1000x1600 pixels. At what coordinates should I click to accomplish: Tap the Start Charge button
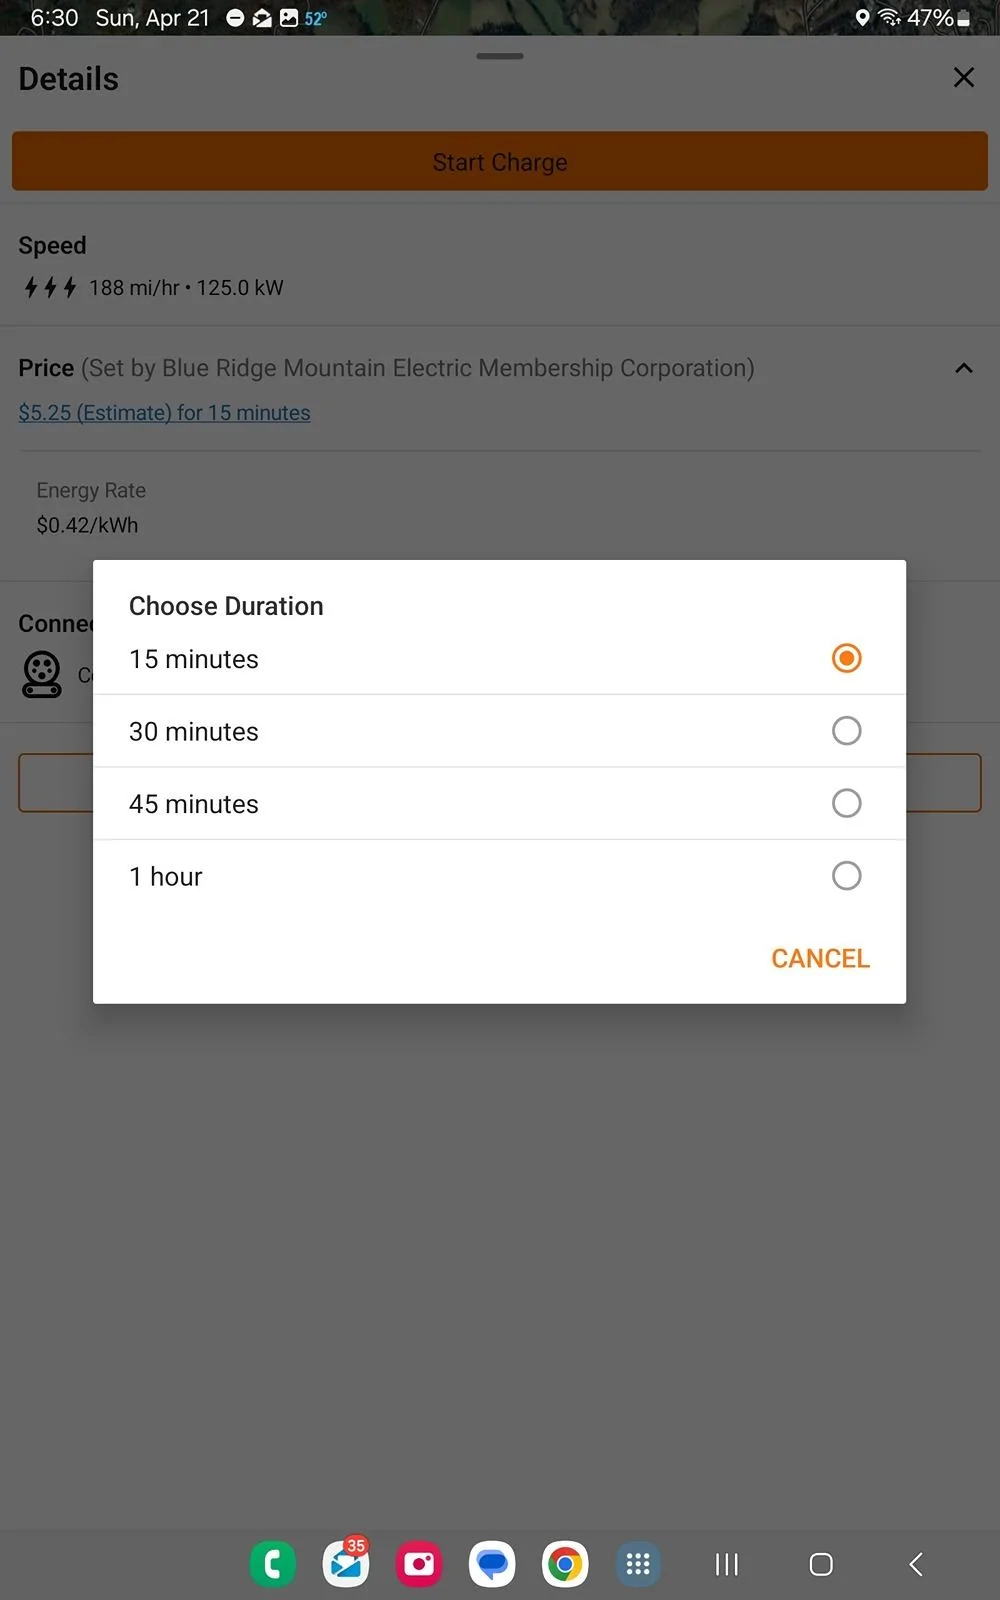[500, 161]
